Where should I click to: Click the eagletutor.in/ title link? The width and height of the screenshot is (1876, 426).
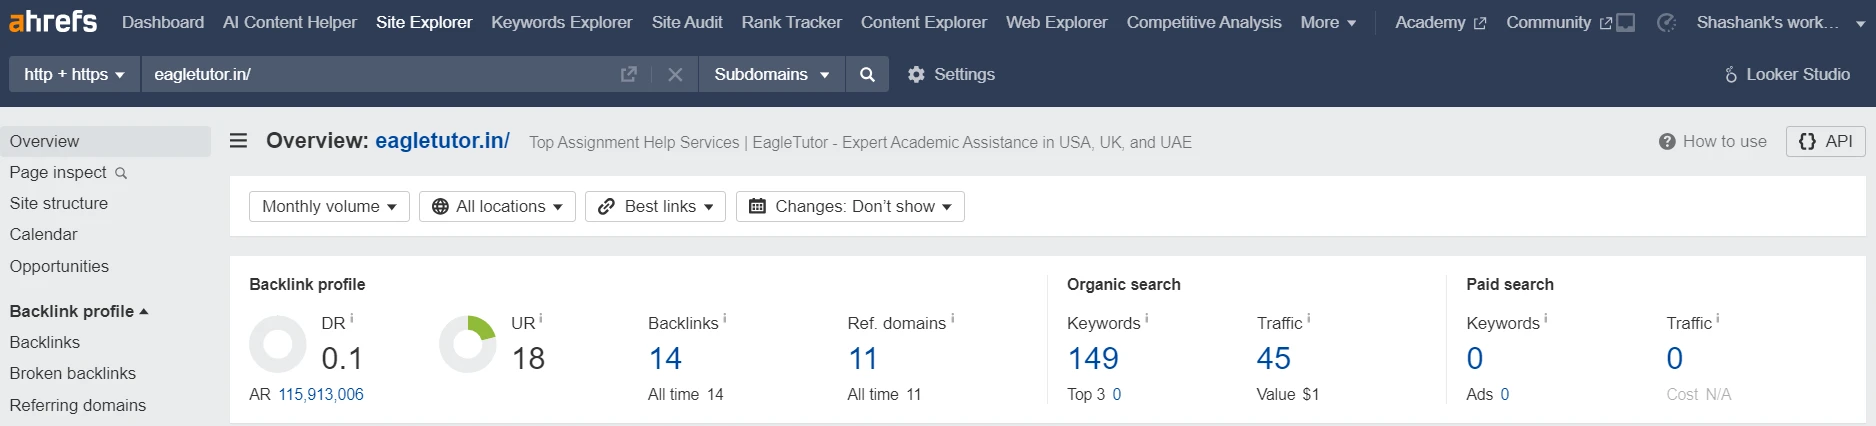click(442, 141)
